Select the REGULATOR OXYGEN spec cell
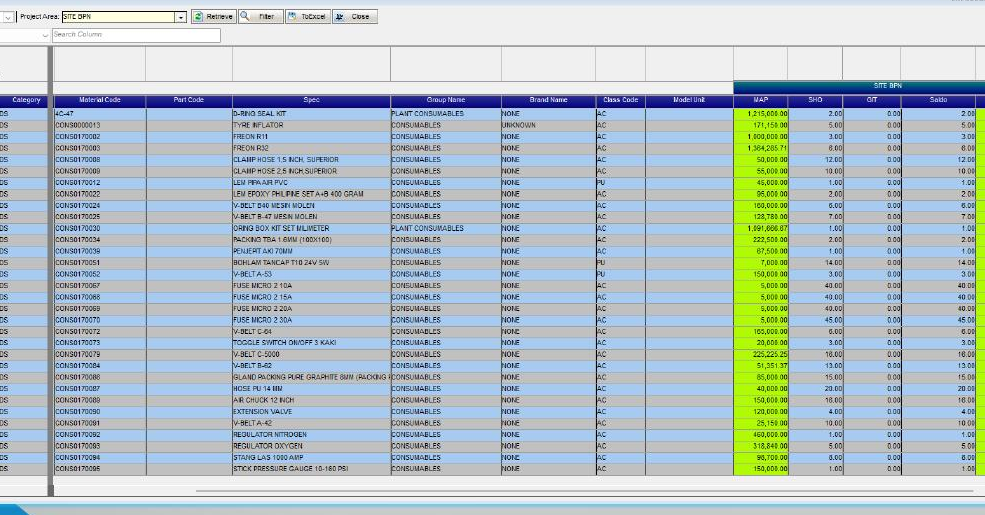 pos(312,446)
